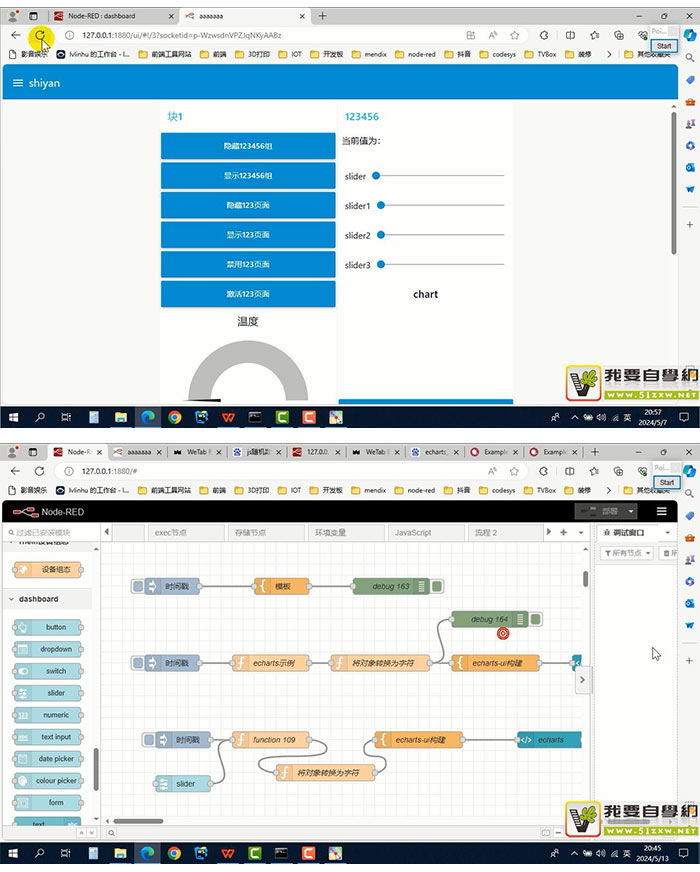Click the search icon below the flow canvas
Screen dimensions: 700x872
(x=111, y=833)
